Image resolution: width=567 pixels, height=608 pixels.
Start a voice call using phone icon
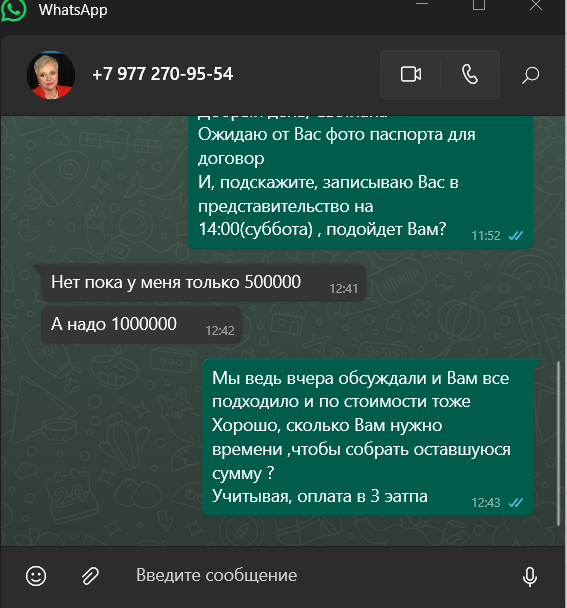[x=470, y=74]
